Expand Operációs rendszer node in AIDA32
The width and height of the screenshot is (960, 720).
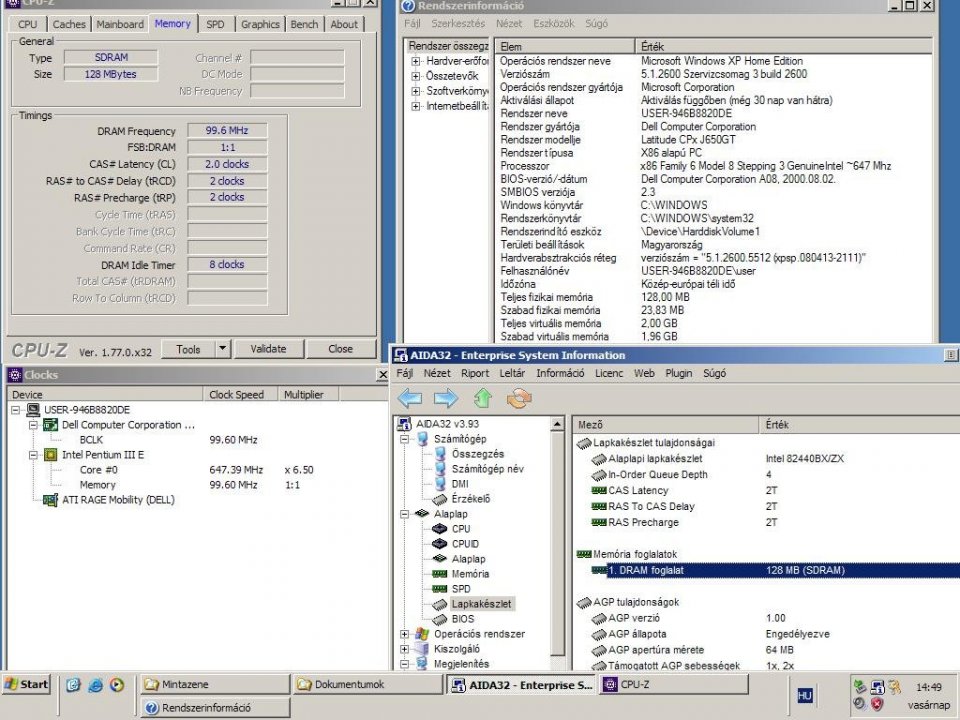click(404, 634)
